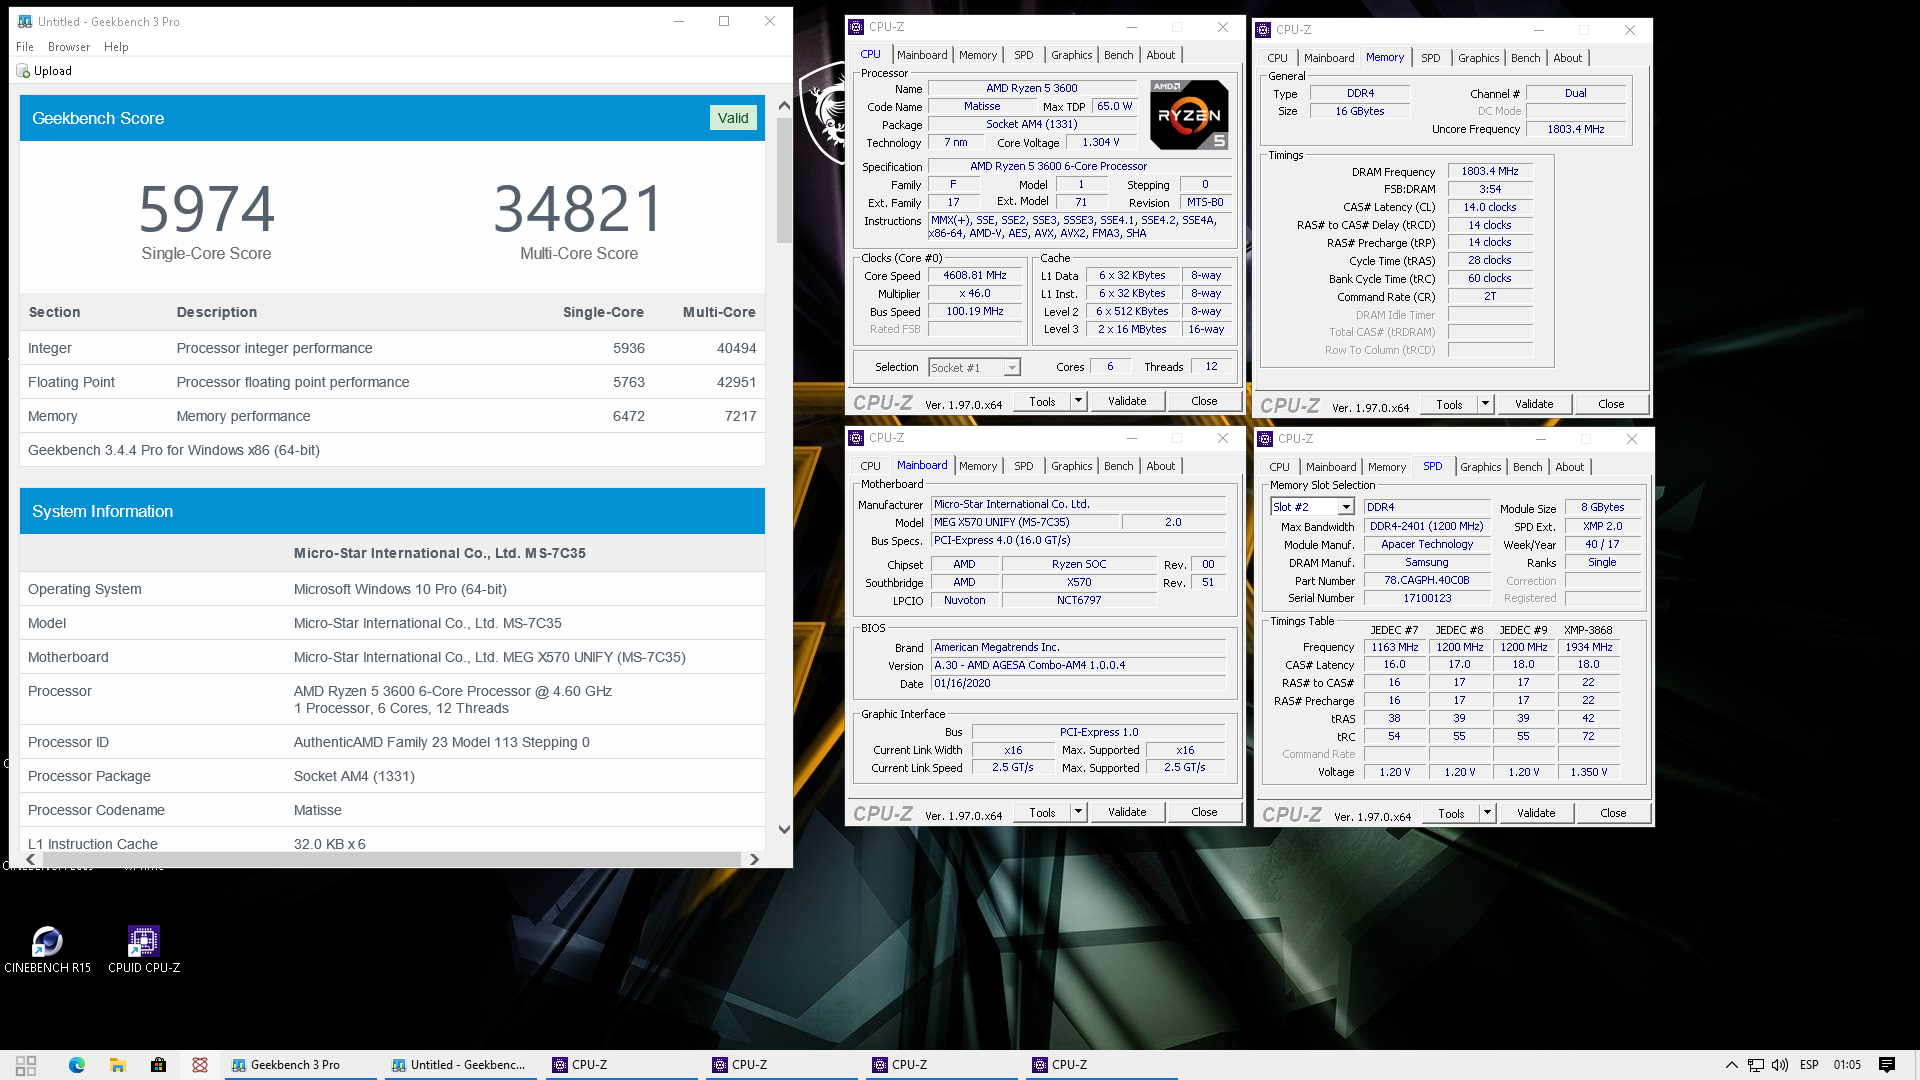Viewport: 1920px width, 1080px height.
Task: Open File menu in Geekbench
Action: [25, 47]
